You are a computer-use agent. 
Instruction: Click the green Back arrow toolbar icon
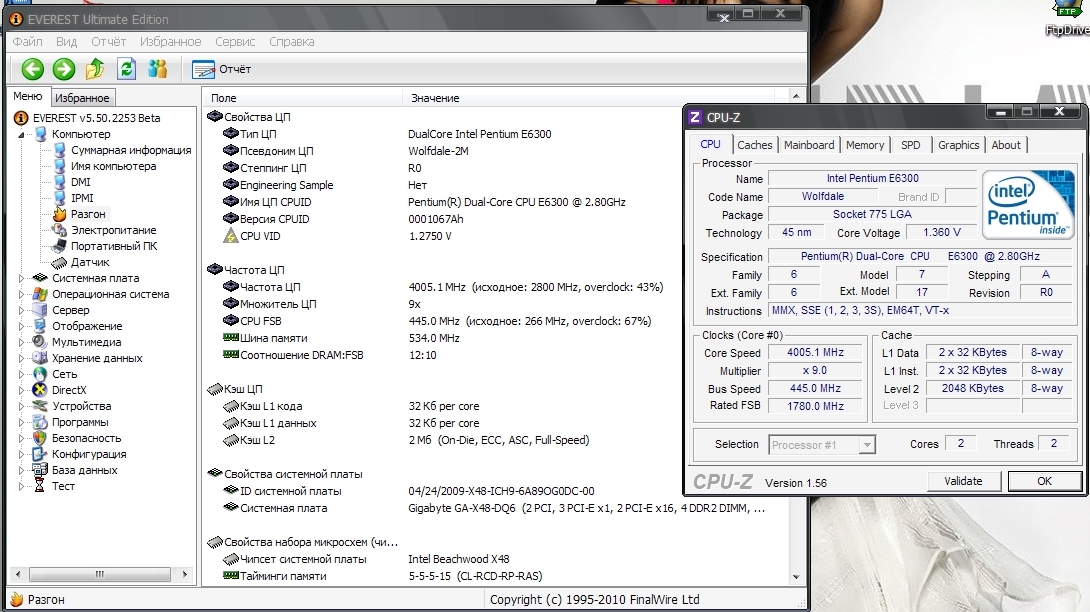click(33, 69)
